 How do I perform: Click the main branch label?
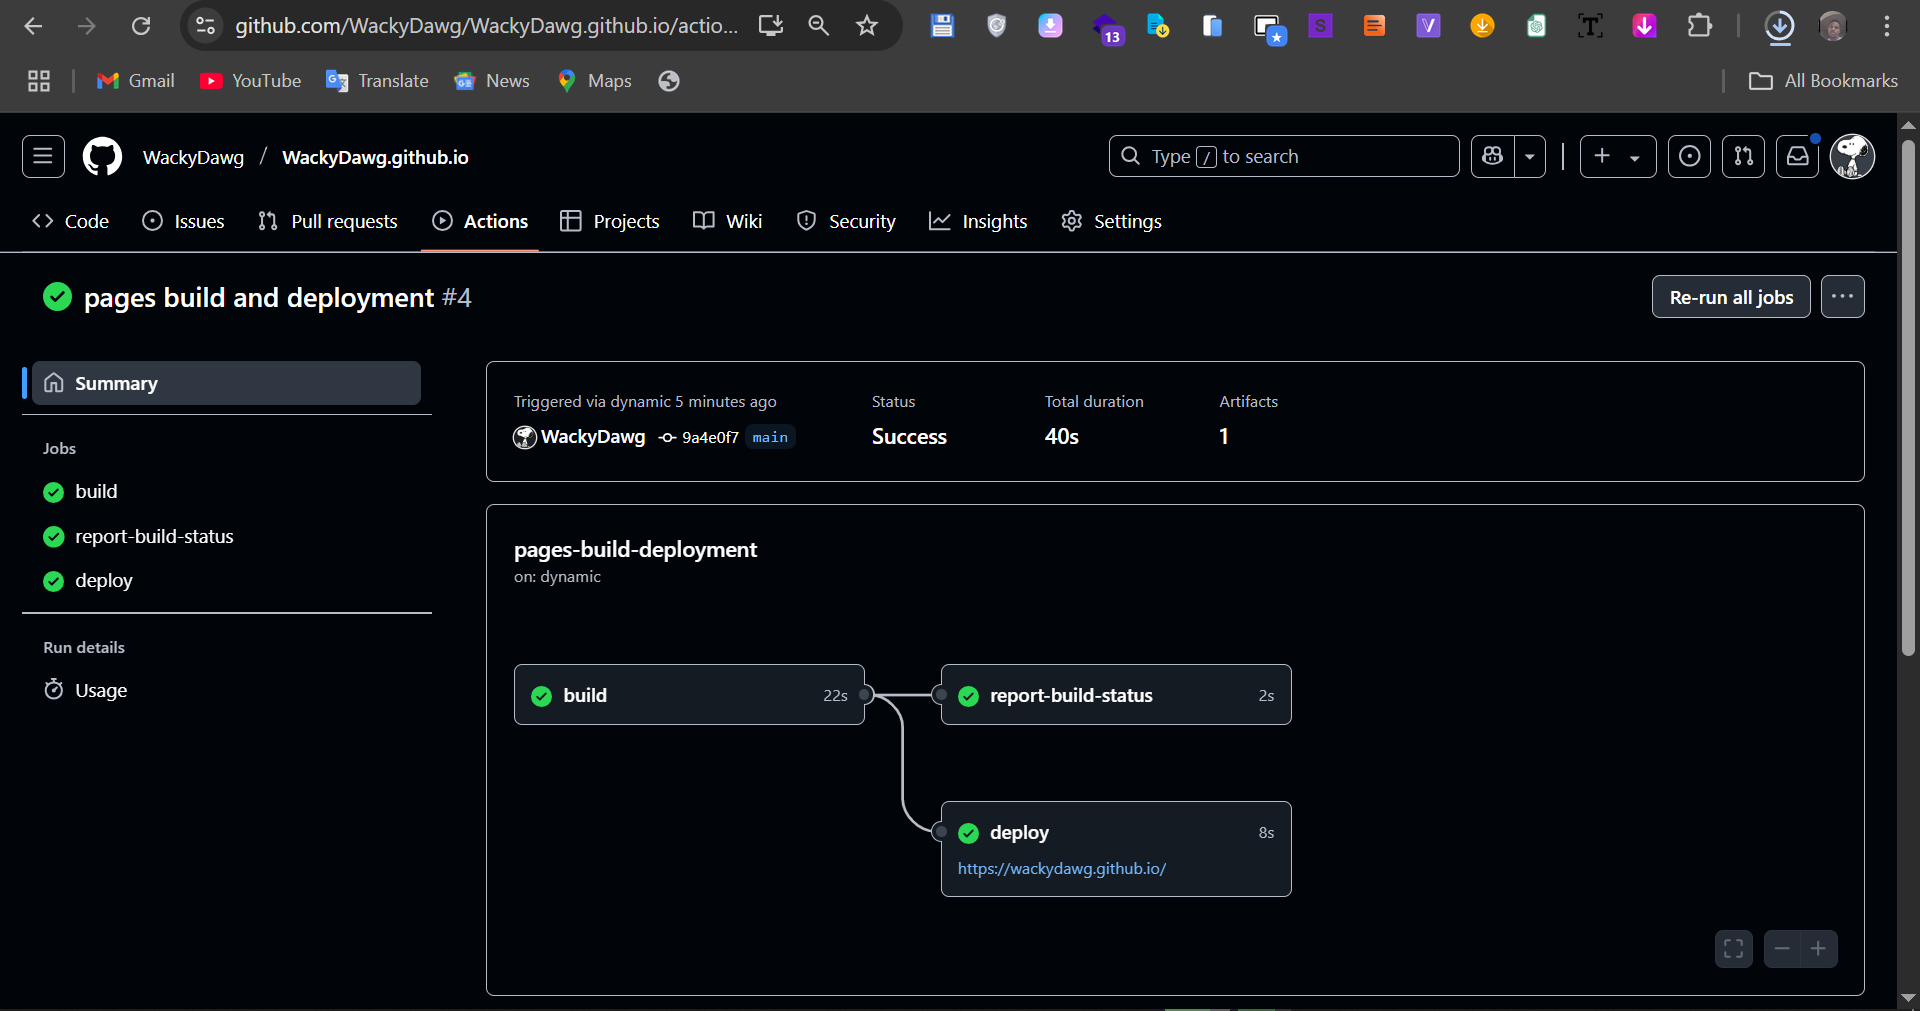tap(770, 437)
